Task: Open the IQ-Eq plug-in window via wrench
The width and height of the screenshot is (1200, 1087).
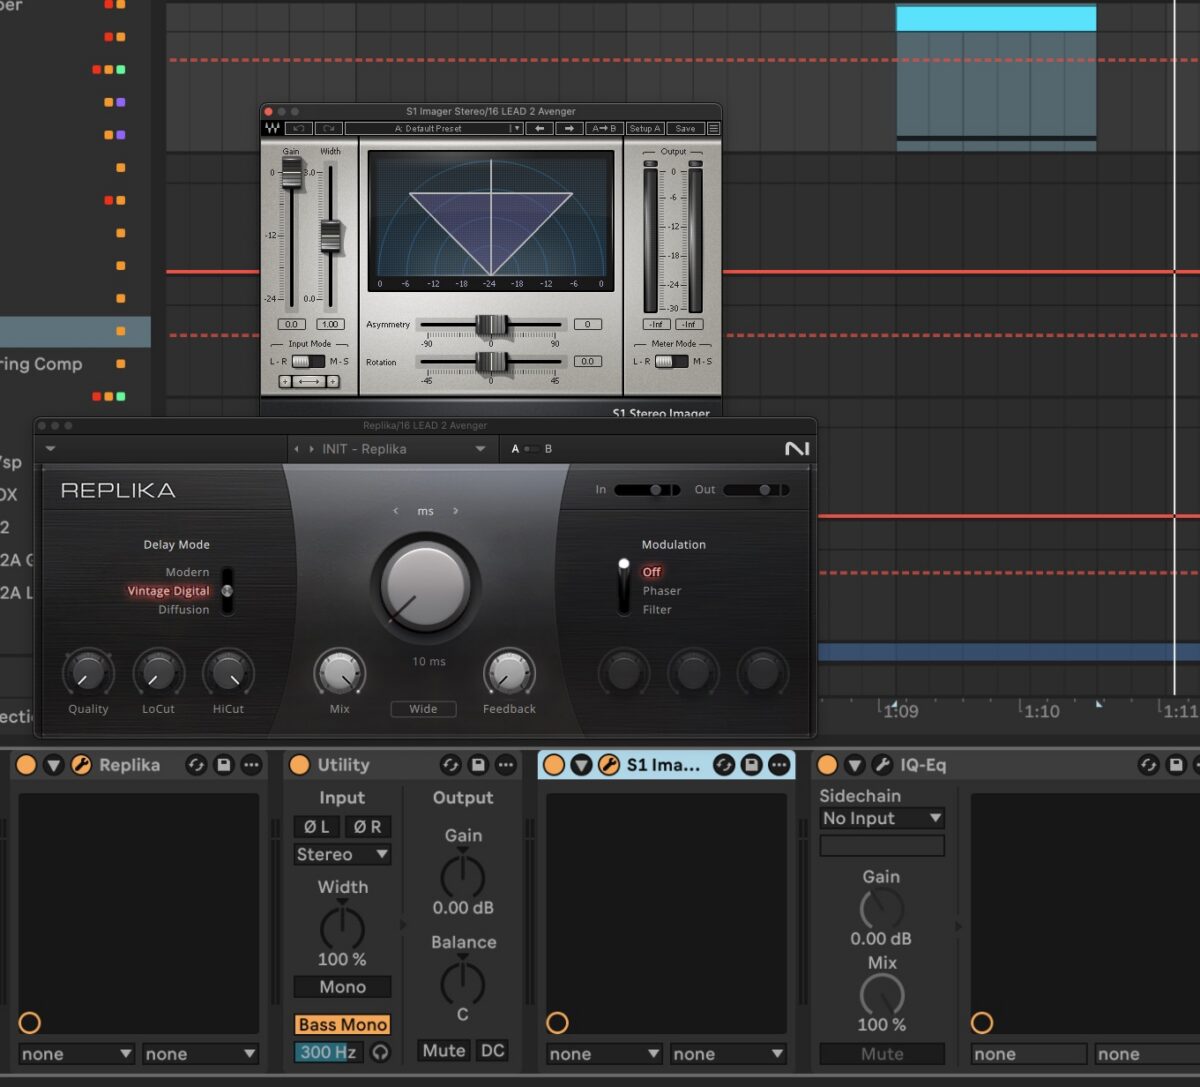Action: 881,765
